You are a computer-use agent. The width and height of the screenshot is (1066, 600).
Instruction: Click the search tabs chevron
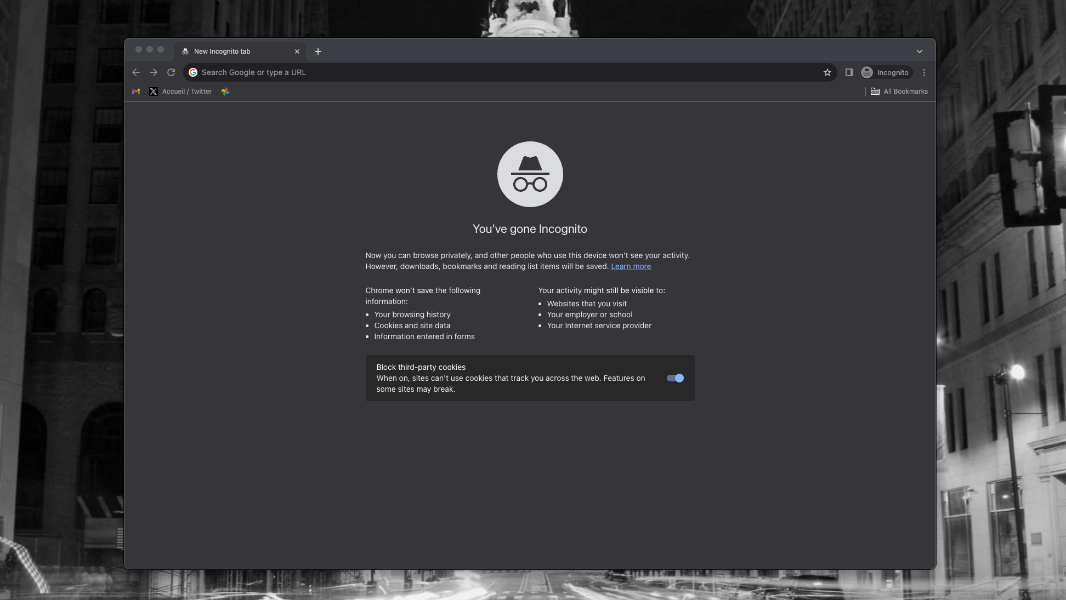click(x=919, y=51)
